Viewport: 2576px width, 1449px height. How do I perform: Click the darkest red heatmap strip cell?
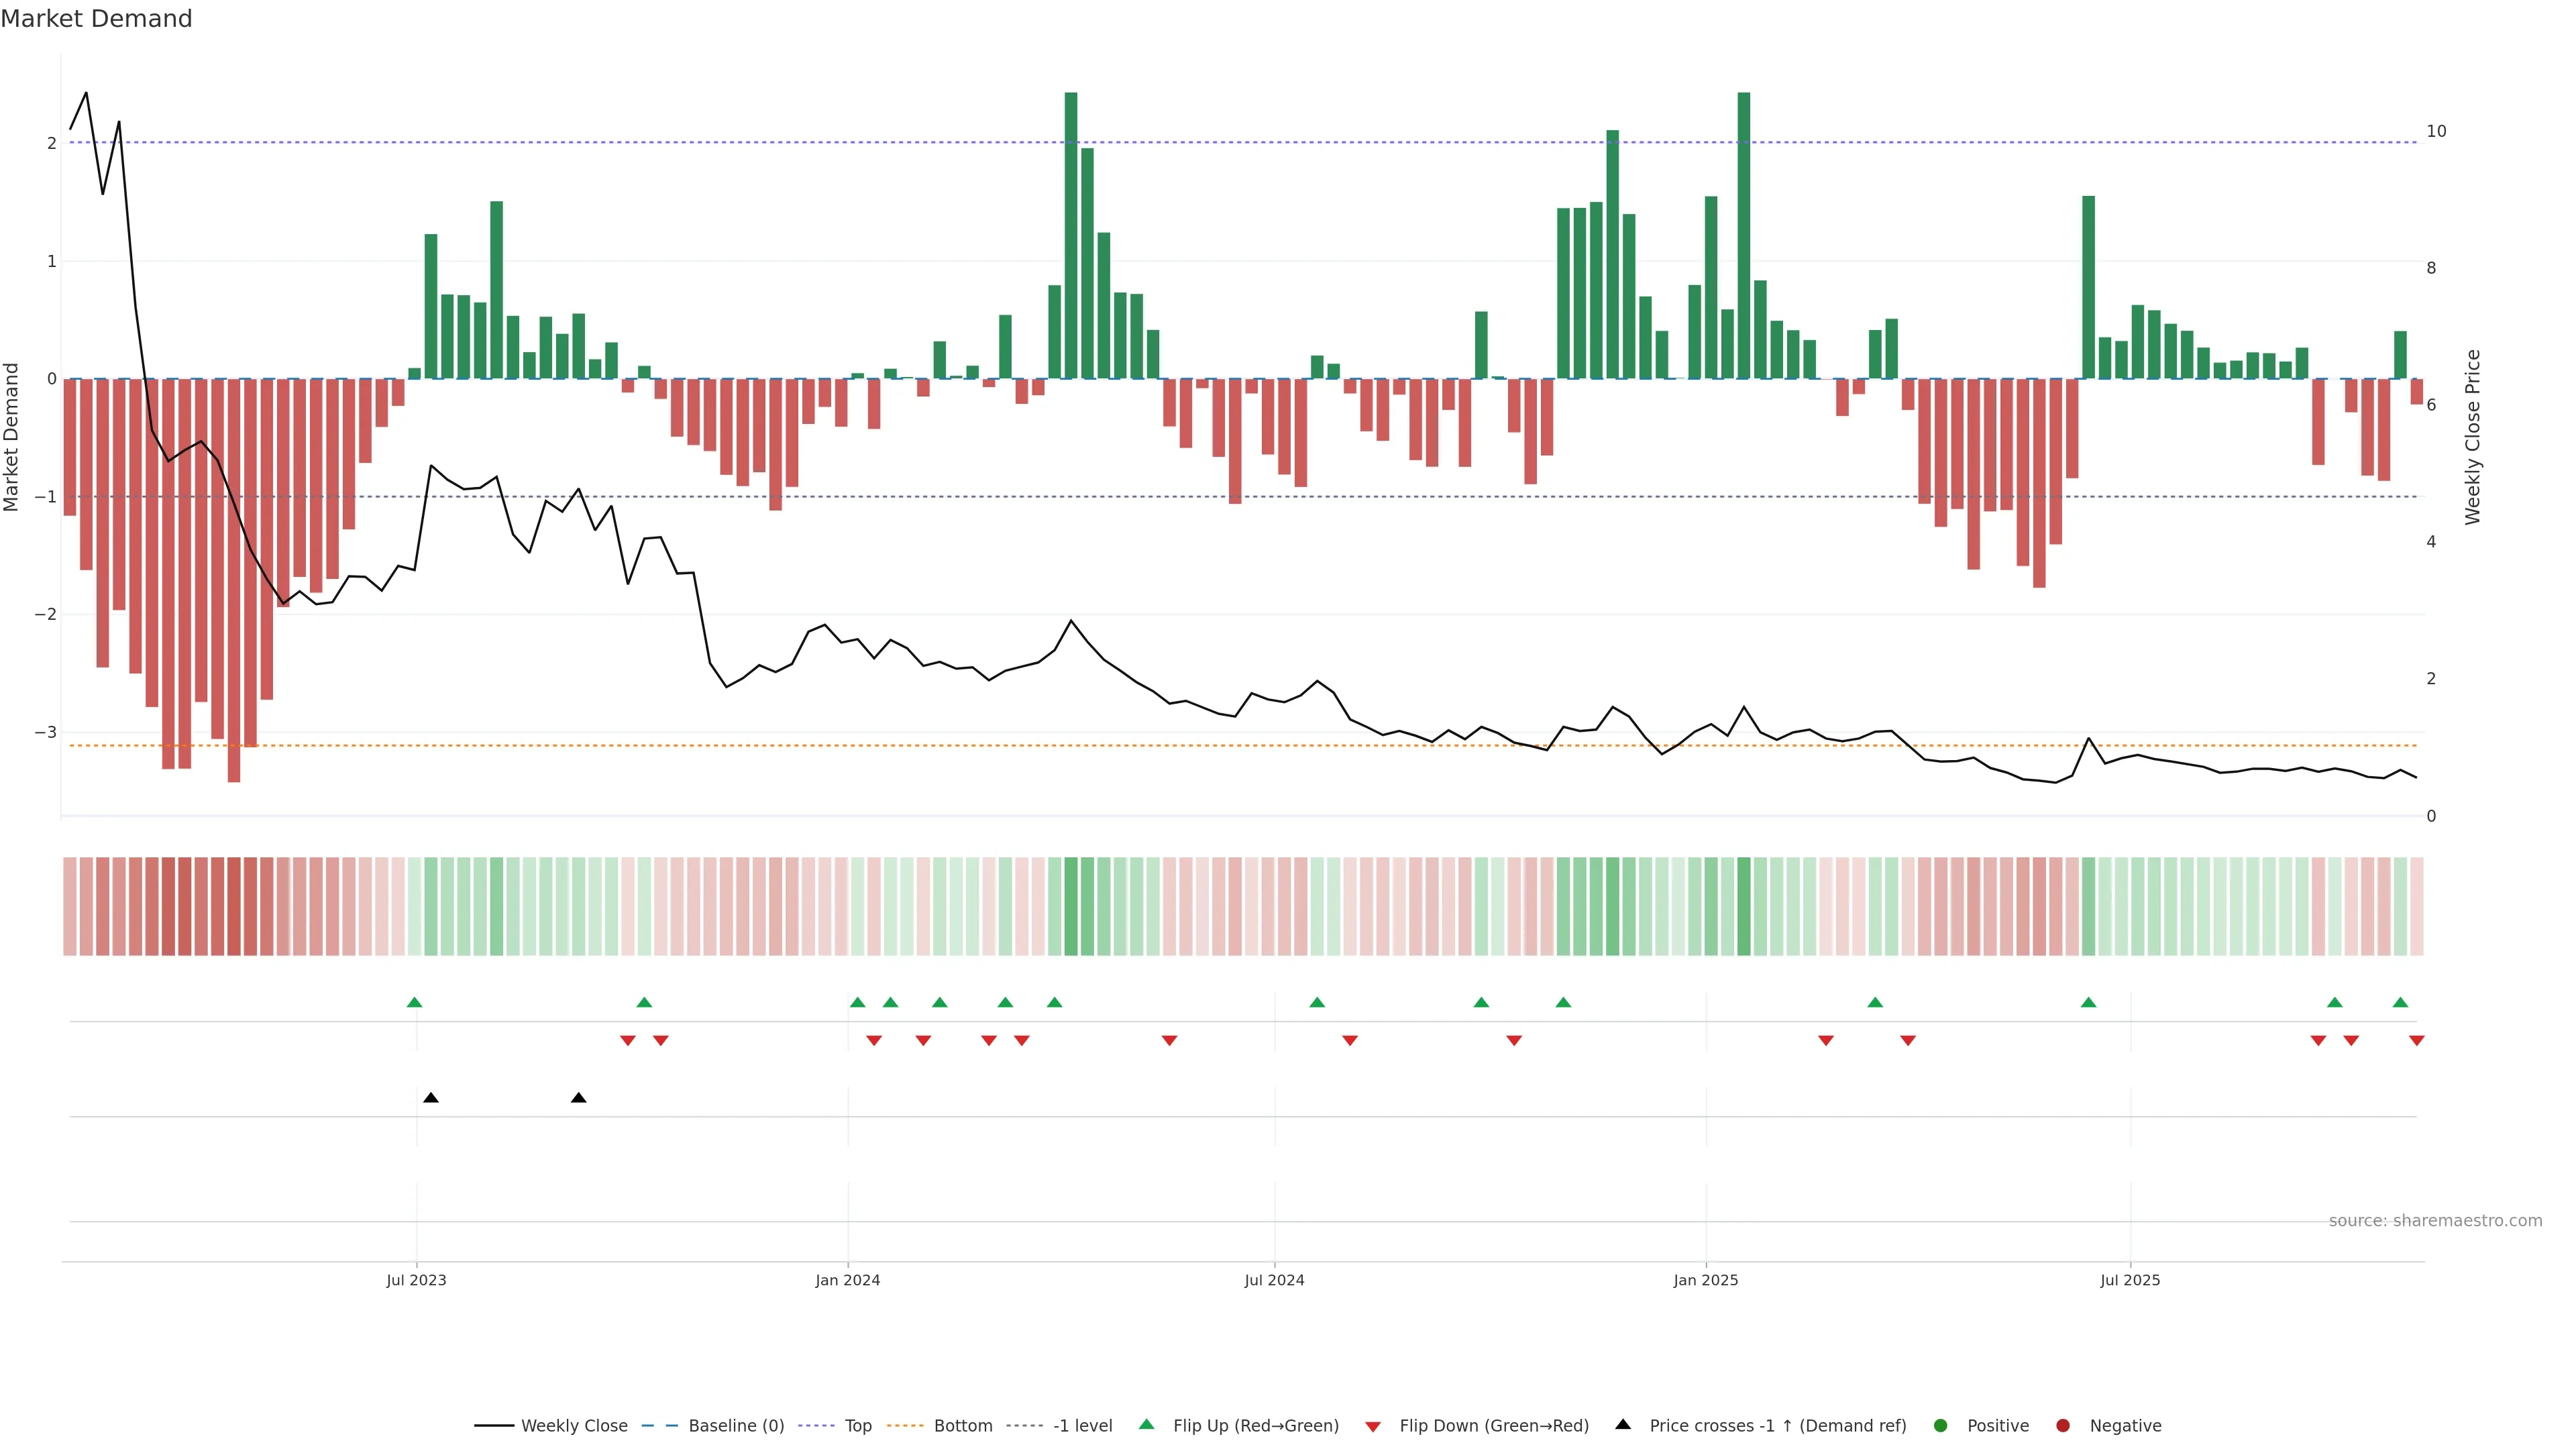tap(234, 906)
